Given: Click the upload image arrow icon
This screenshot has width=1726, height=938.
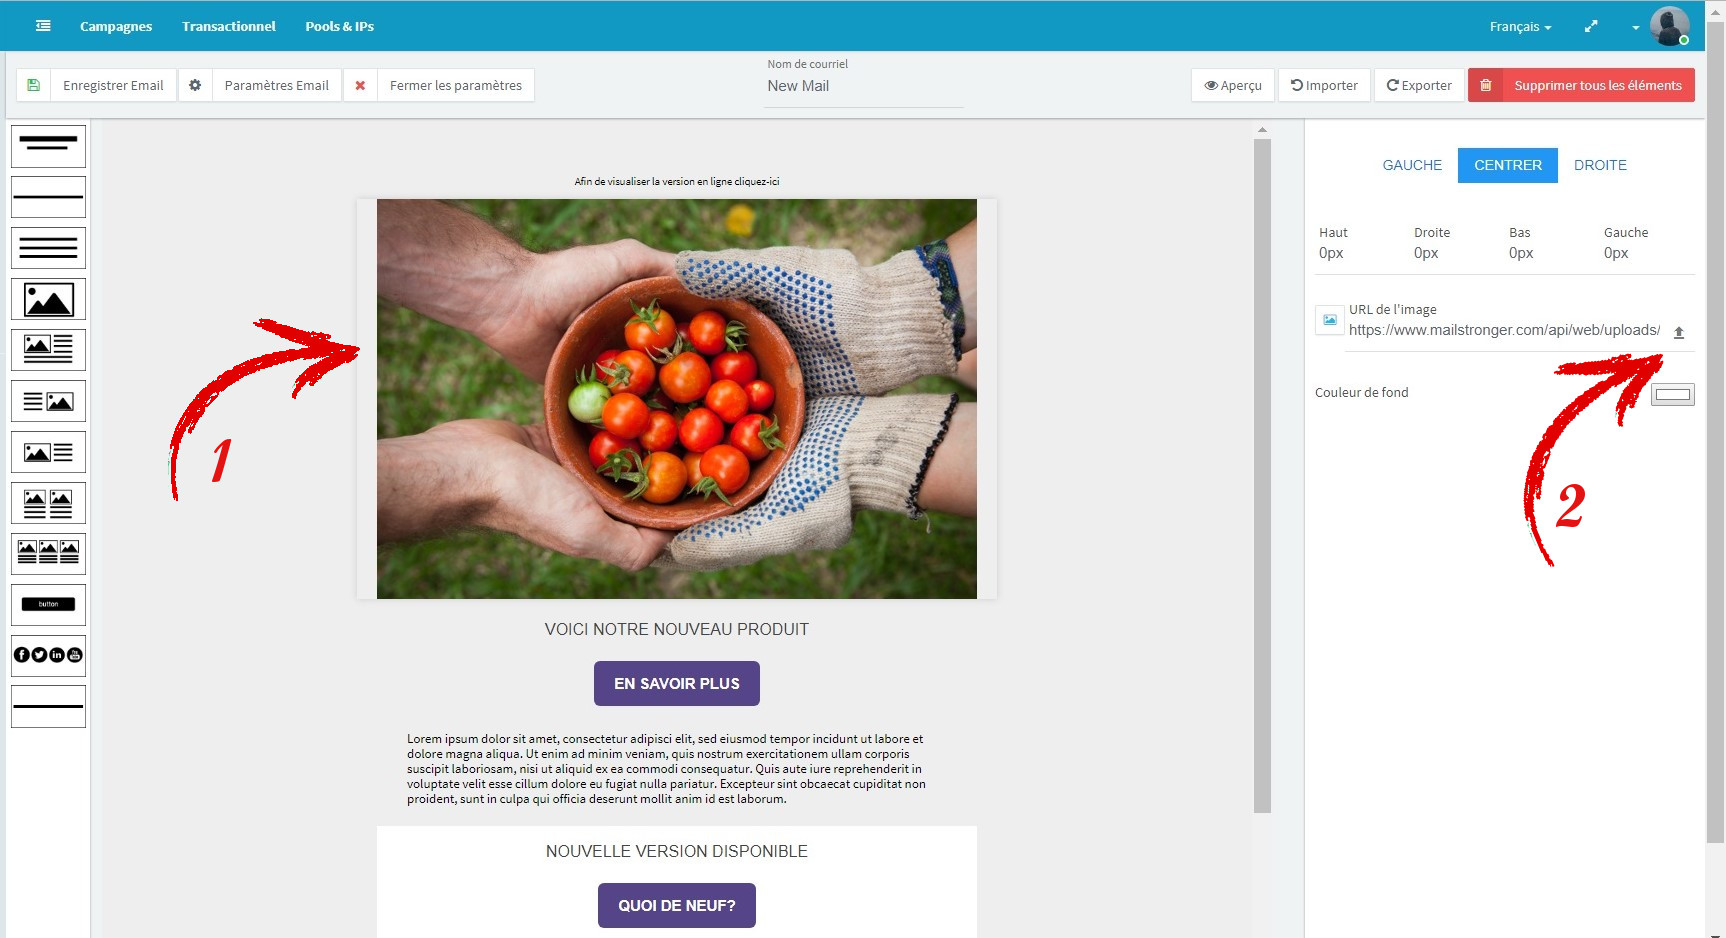Looking at the screenshot, I should [x=1679, y=332].
